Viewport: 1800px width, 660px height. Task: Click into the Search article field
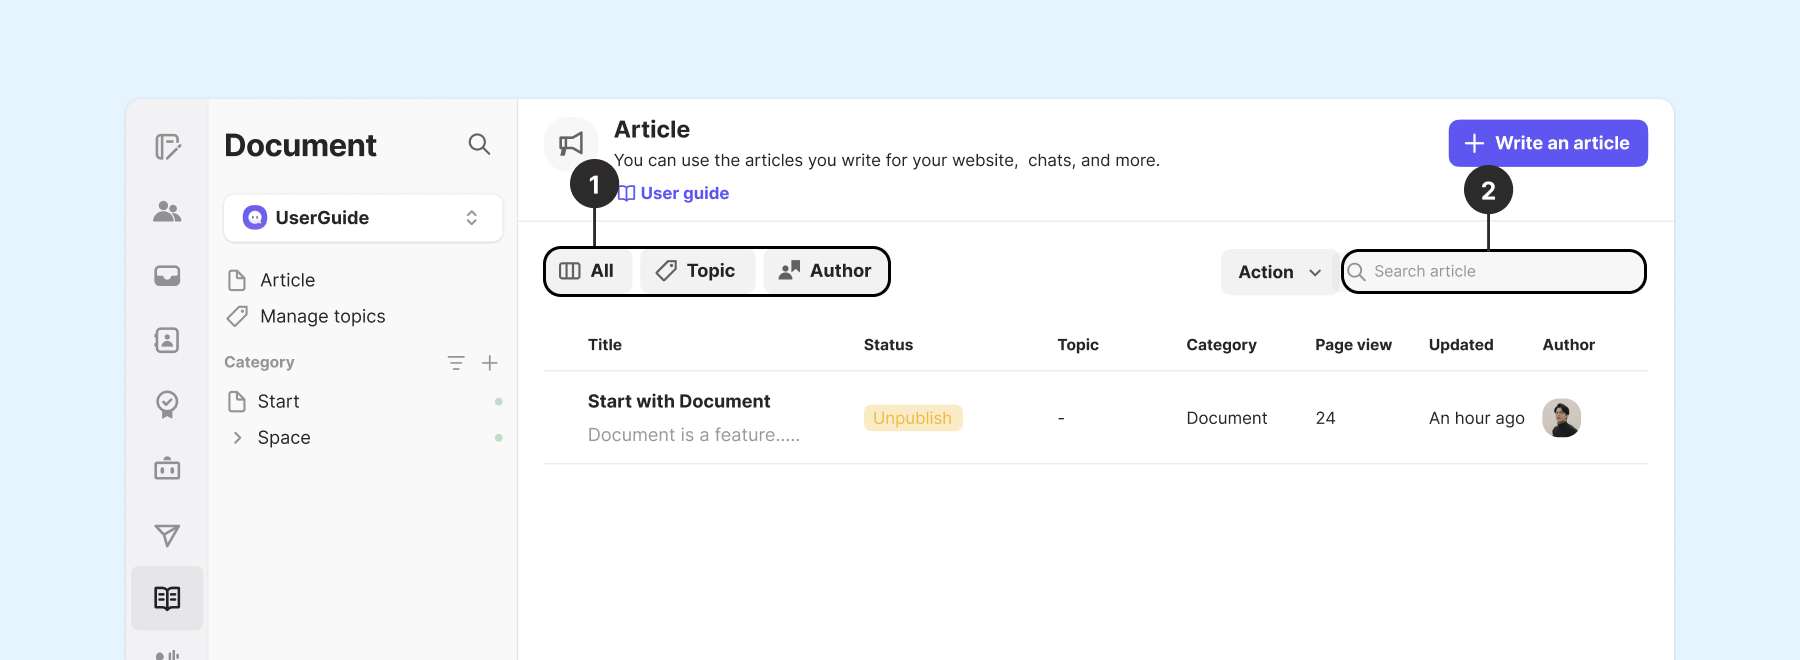[x=1493, y=271]
